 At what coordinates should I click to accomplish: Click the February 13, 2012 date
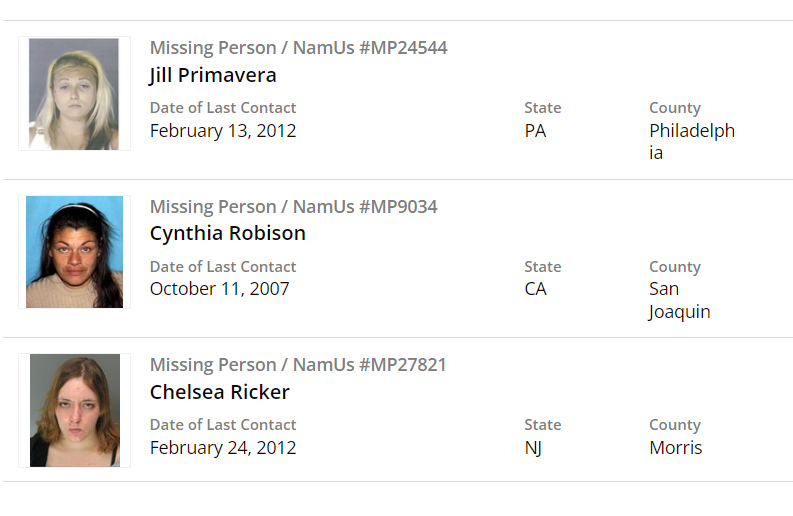coord(223,130)
